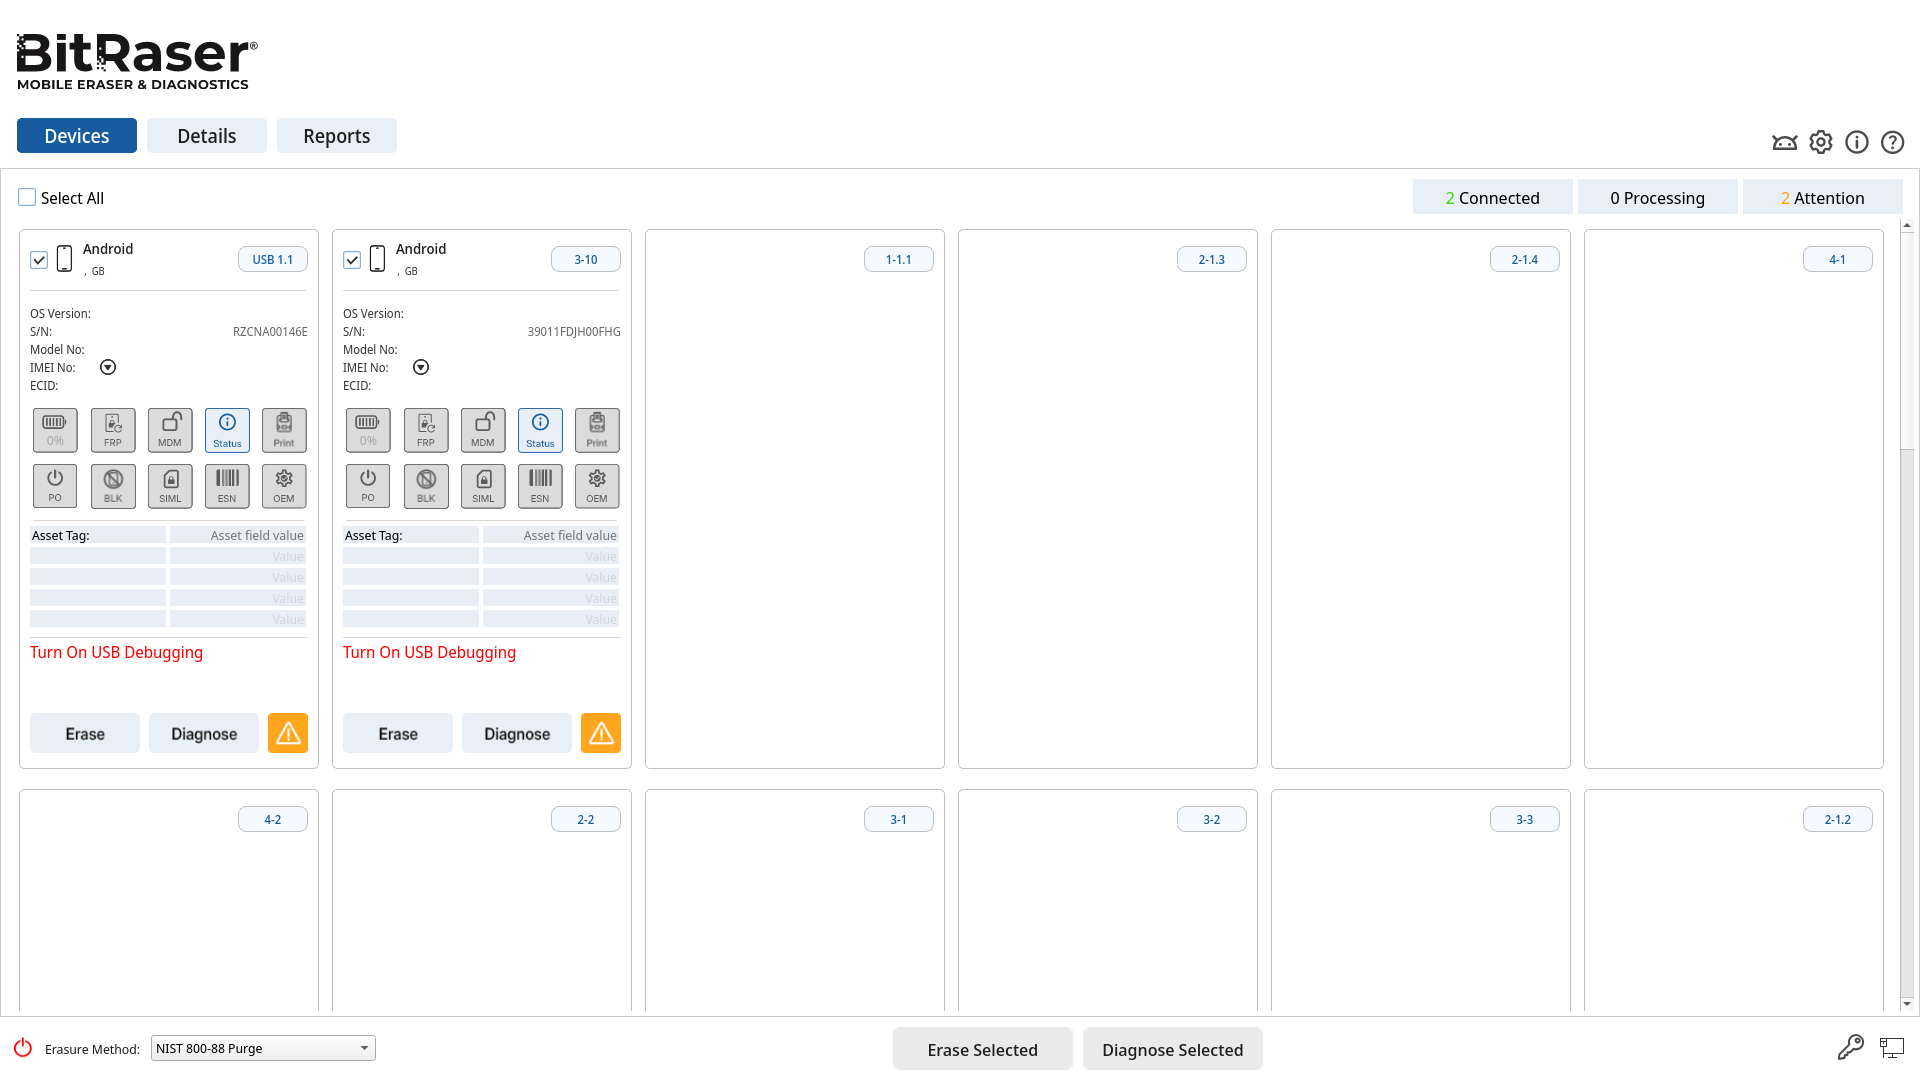Click the license key icon at bottom right
Image resolution: width=1920 pixels, height=1080 pixels.
pos(1851,1047)
